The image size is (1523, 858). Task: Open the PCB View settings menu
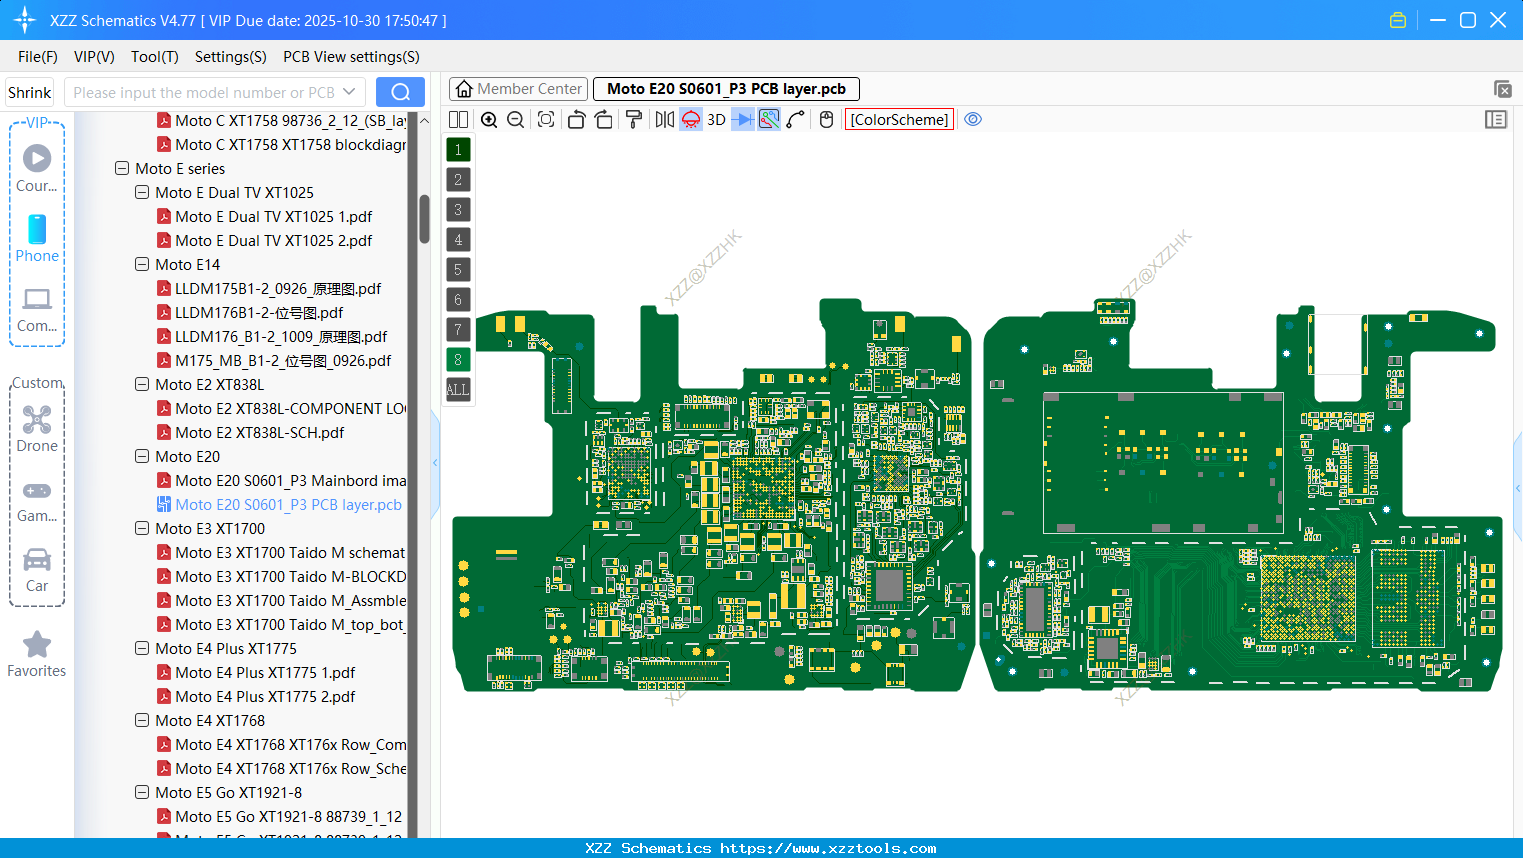[x=350, y=57]
